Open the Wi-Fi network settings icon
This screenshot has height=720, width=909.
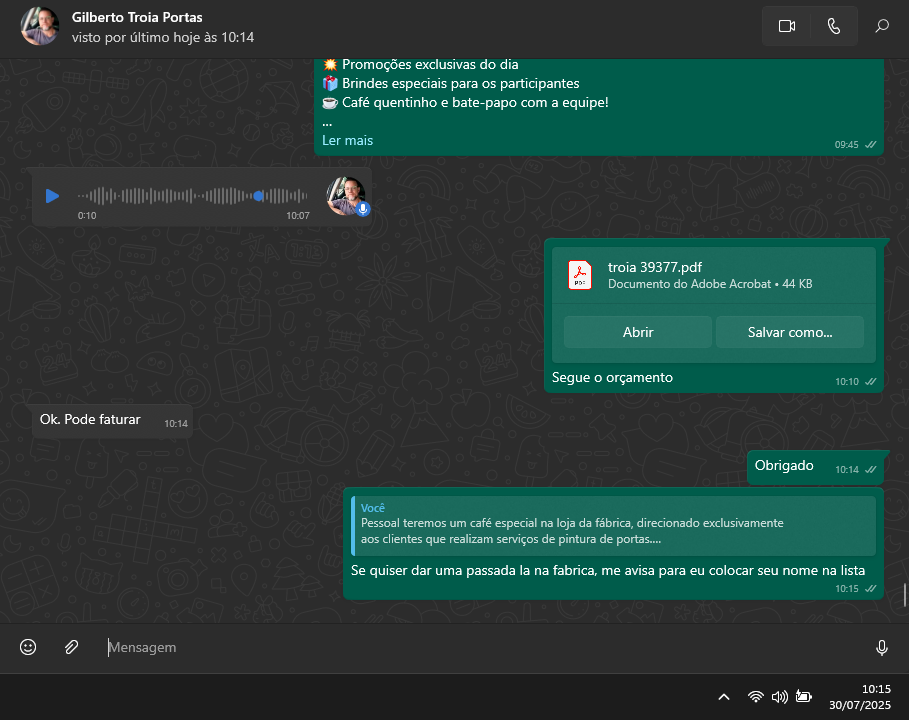(756, 697)
